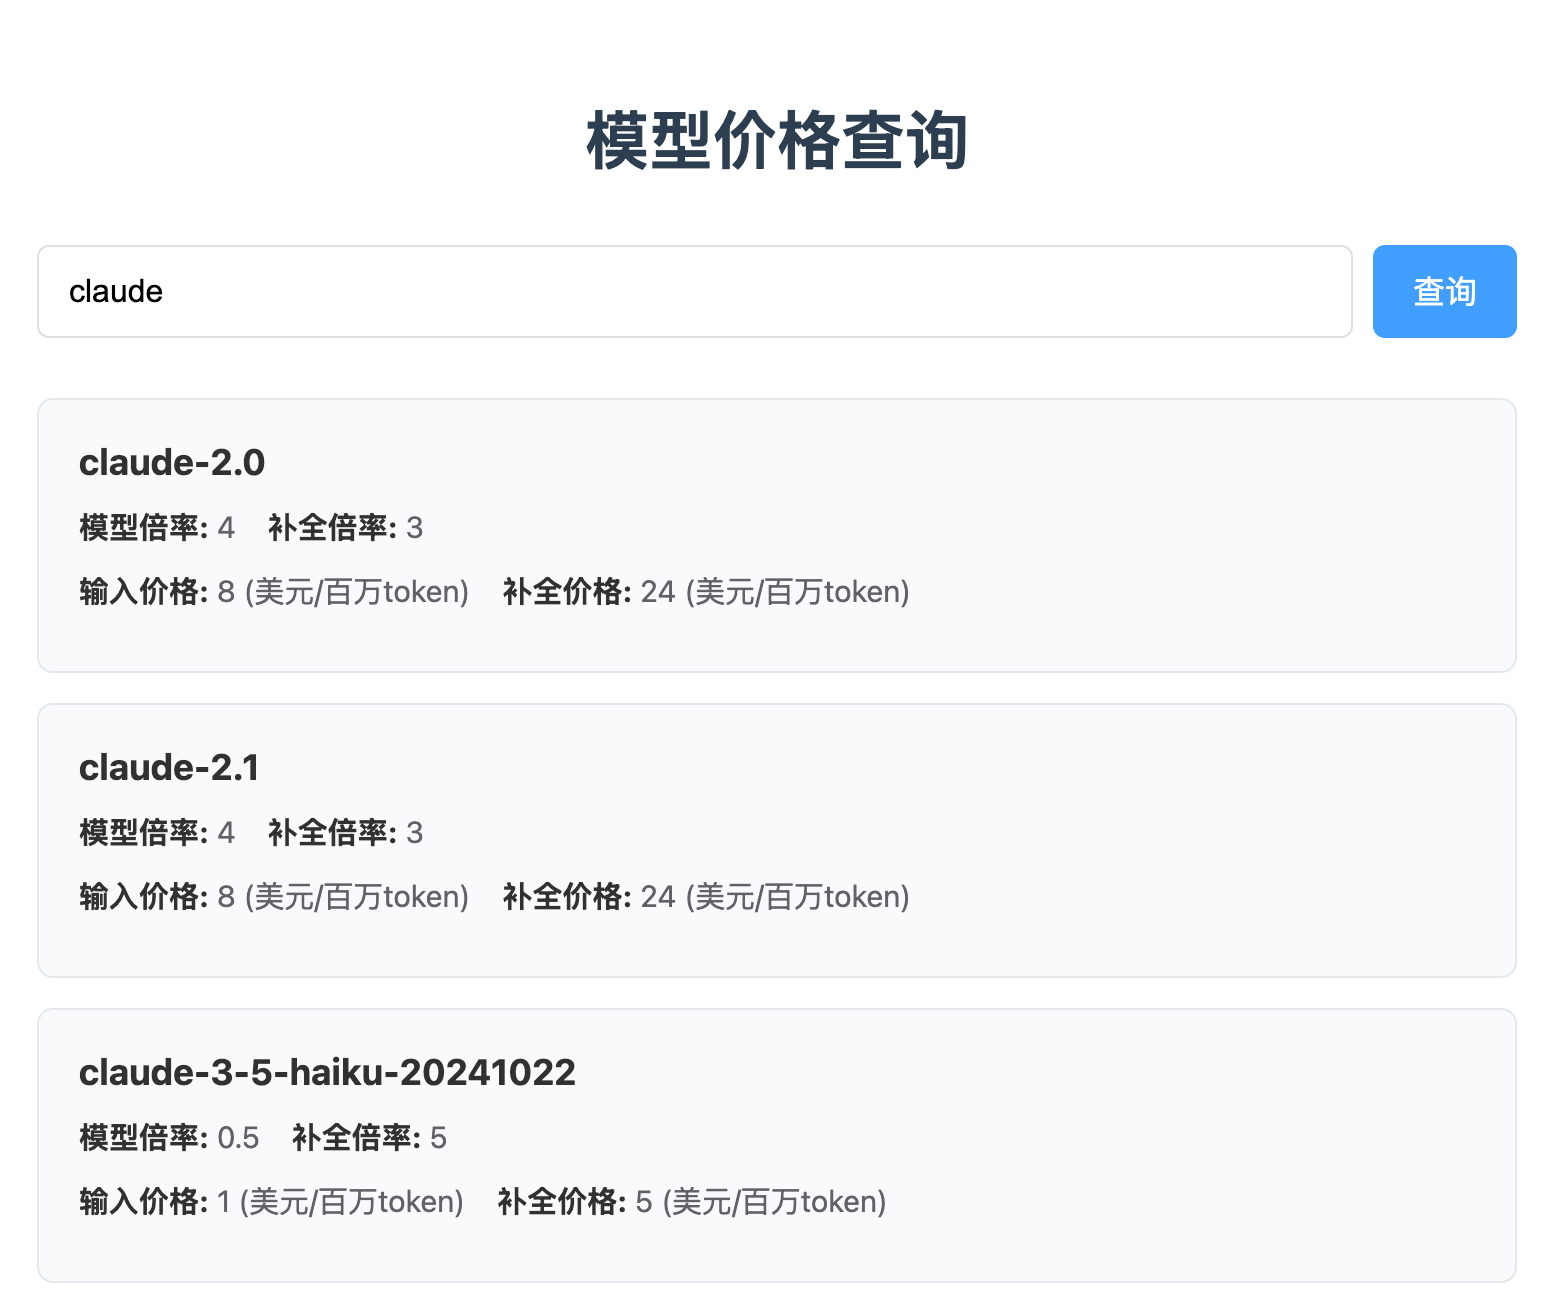Viewport: 1554px width, 1298px height.
Task: Open the claude-2.0 model card title
Action: pos(172,462)
